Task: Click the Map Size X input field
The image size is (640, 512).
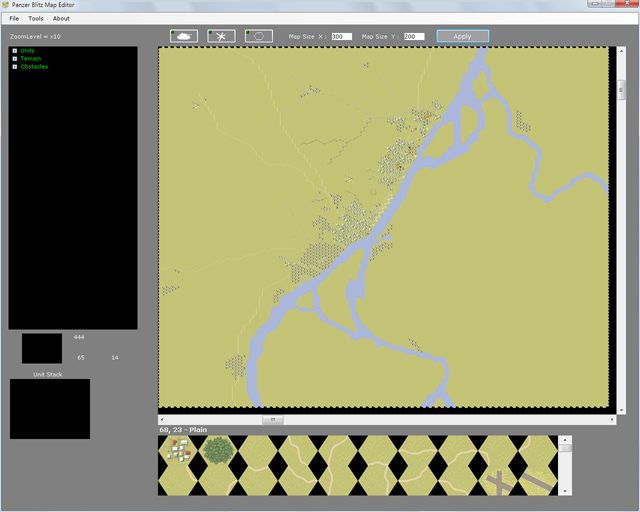Action: point(342,37)
